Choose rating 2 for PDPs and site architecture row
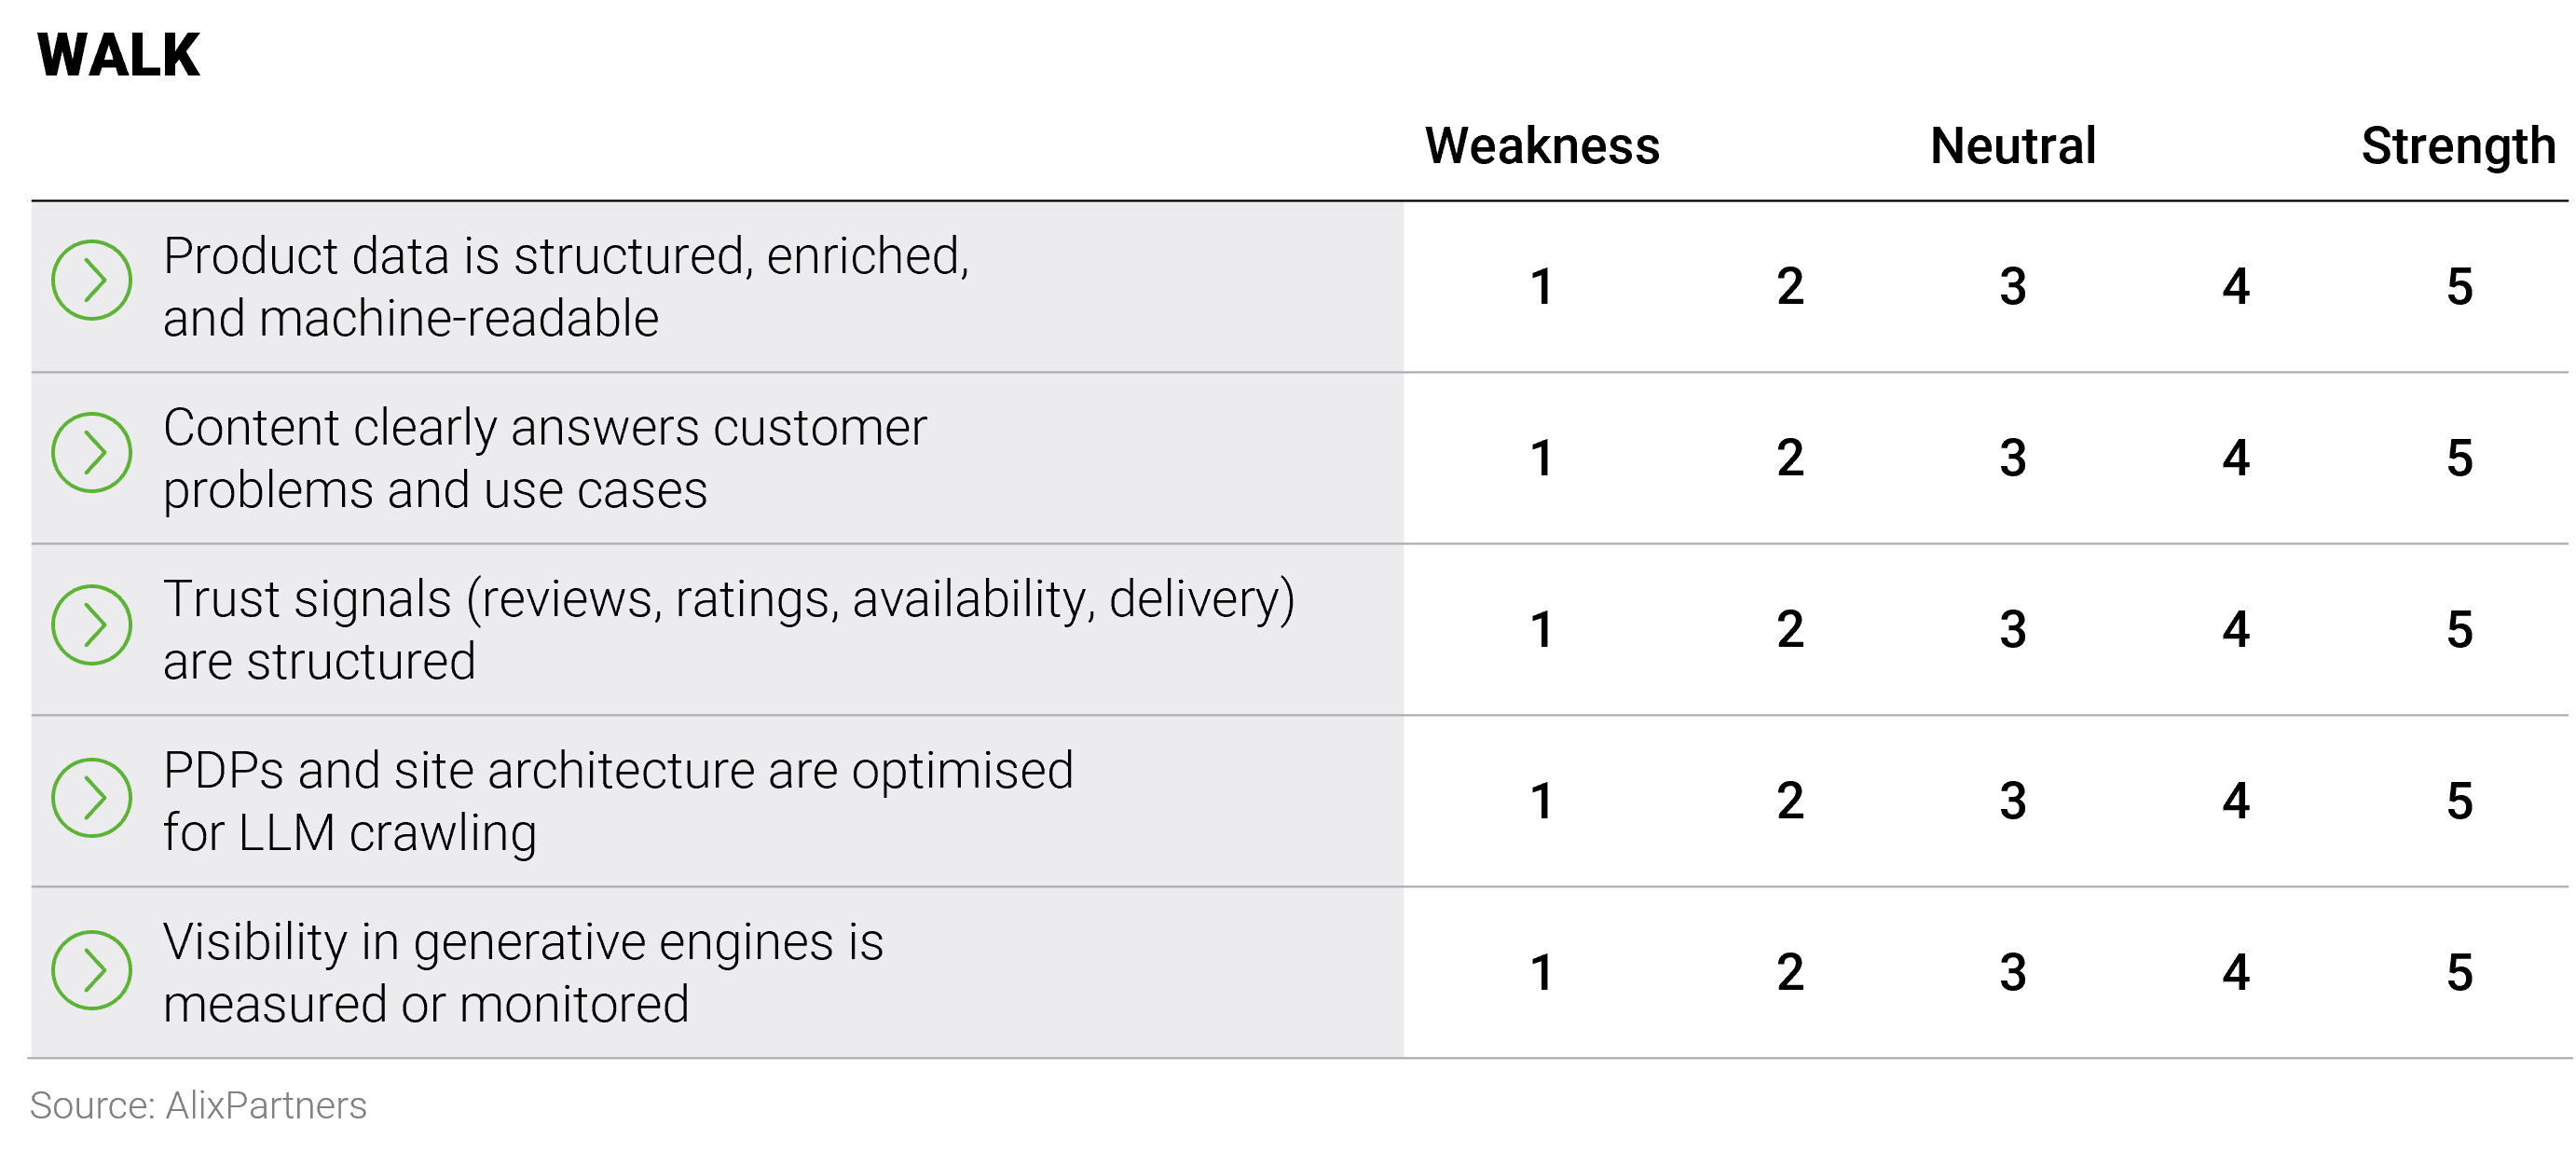Screen dimensions: 2576x1152 1790,801
